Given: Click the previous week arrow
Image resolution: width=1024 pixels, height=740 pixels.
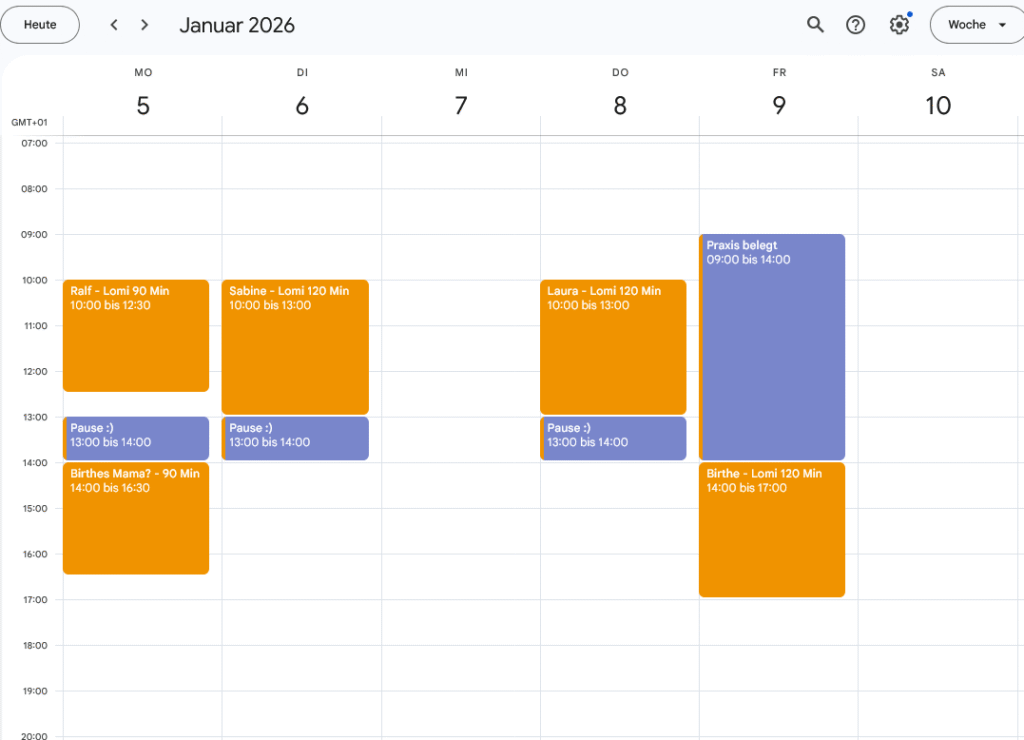Looking at the screenshot, I should pos(114,24).
